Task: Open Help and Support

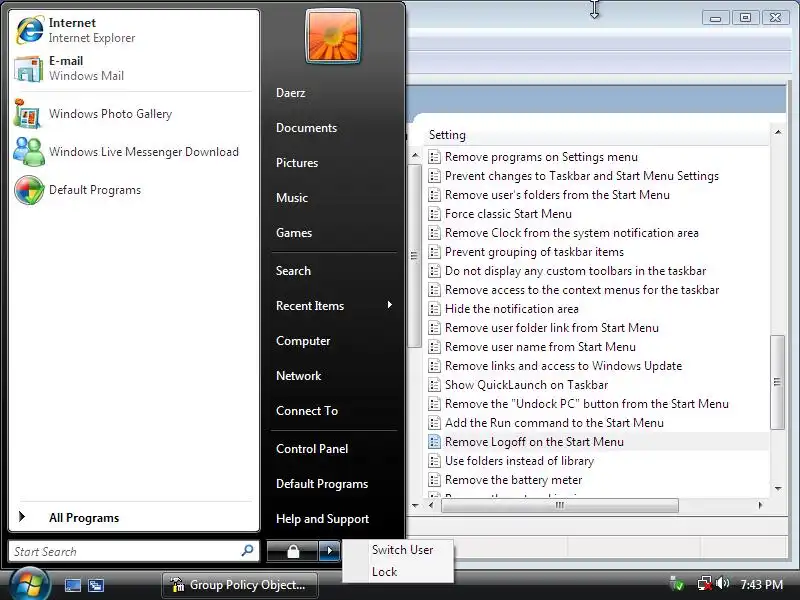Action: click(x=322, y=519)
